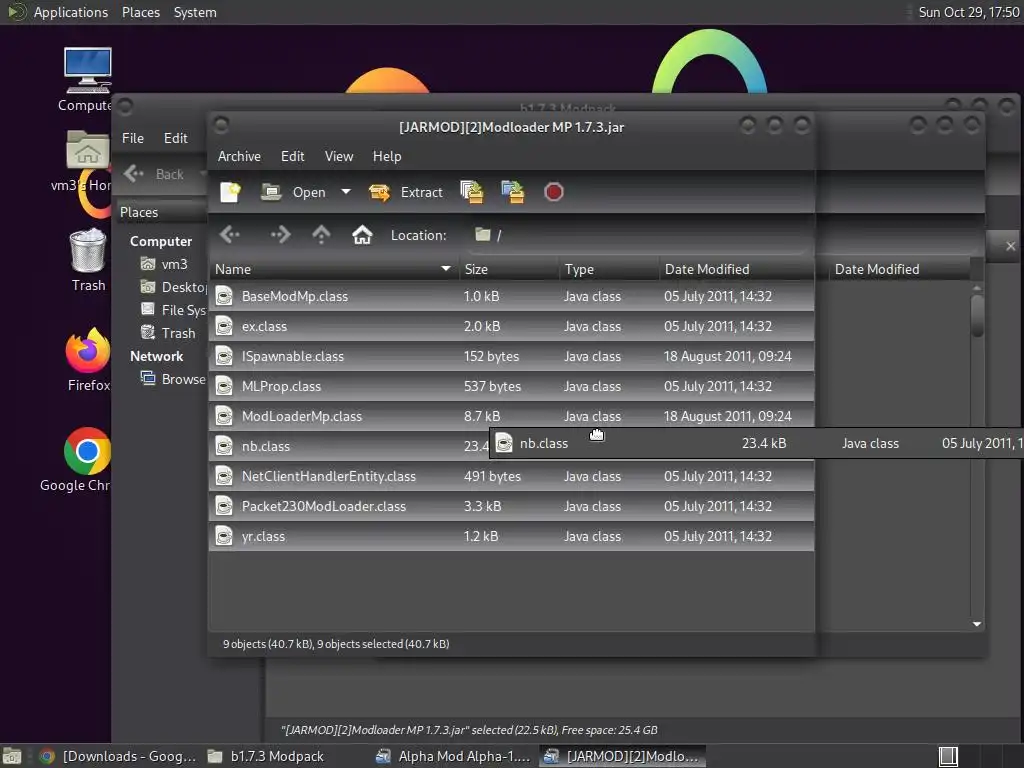Select ModLoaderMp.class file
Screen dimensions: 1024x768
(x=511, y=417)
